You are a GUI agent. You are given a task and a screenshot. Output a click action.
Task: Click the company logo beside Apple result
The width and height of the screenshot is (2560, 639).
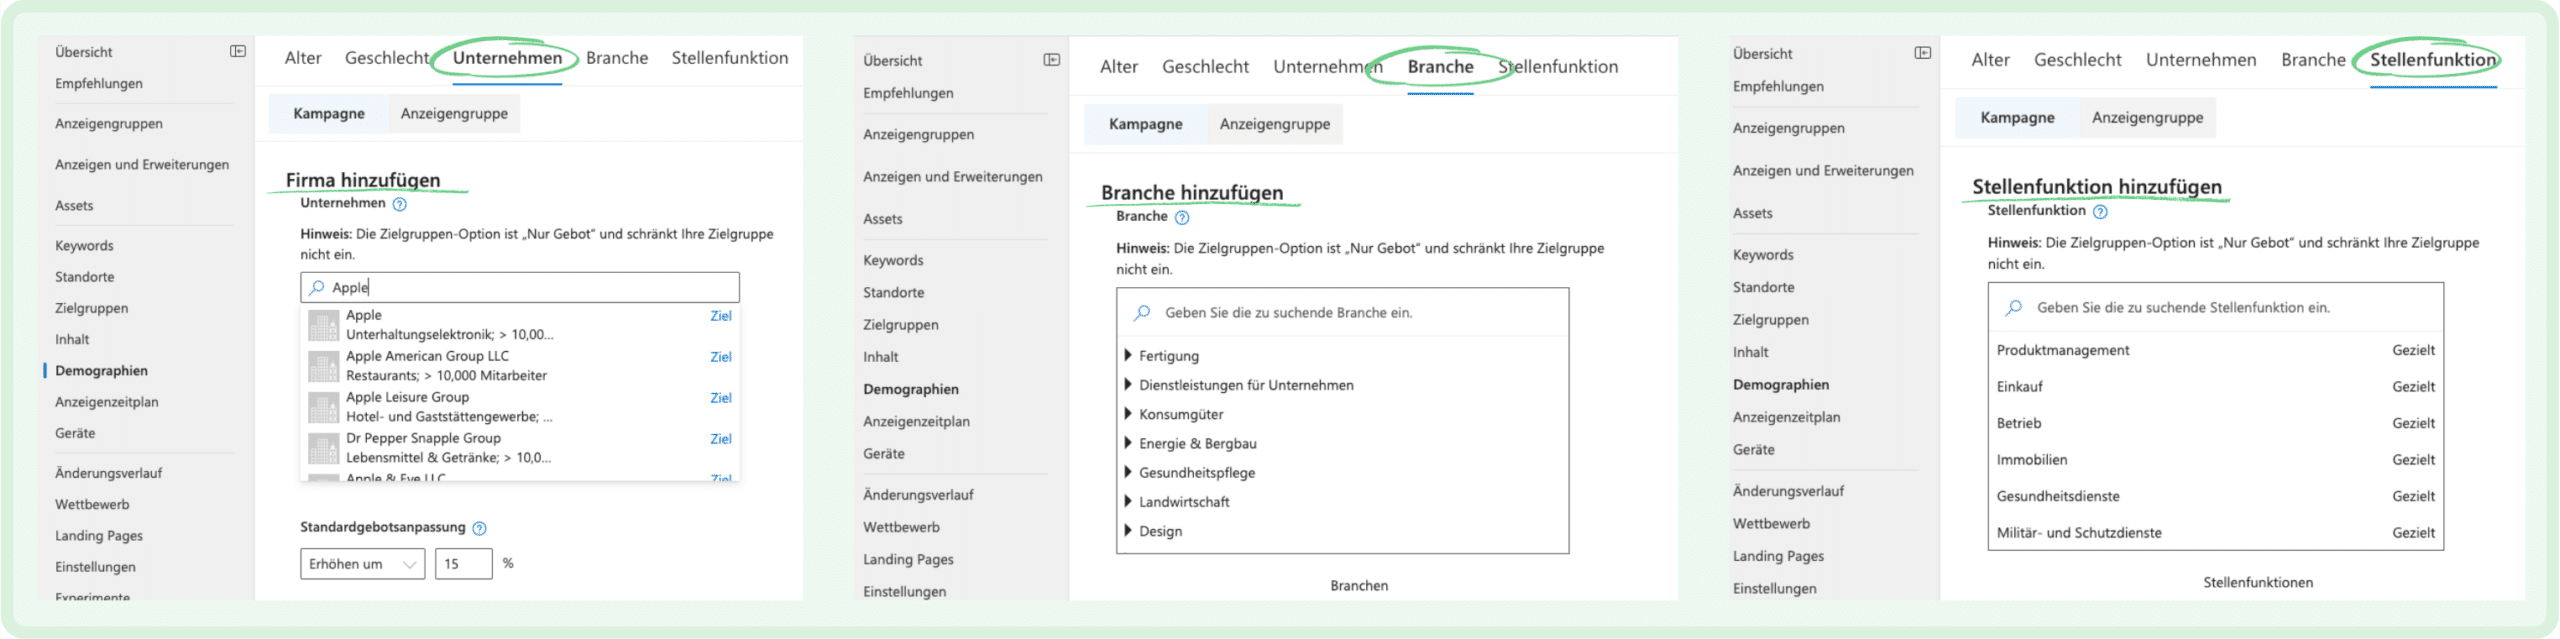click(324, 325)
